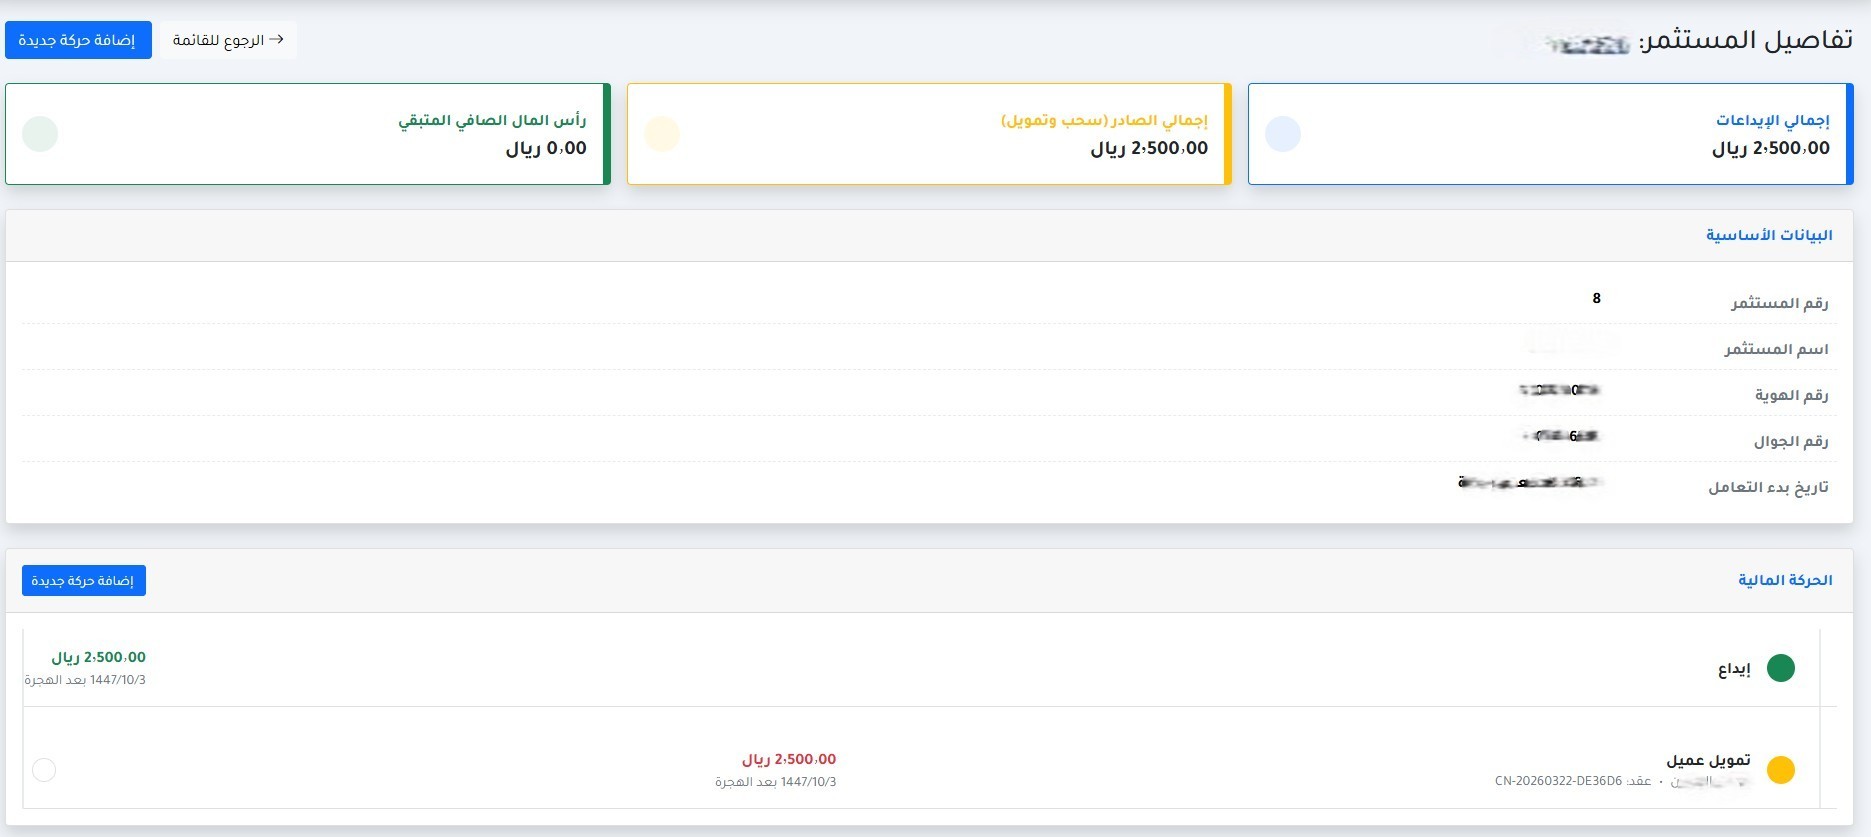Viewport: 1871px width, 837px height.
Task: Click the yellow marker beside 'تمويل عميل' transaction
Action: (1780, 770)
